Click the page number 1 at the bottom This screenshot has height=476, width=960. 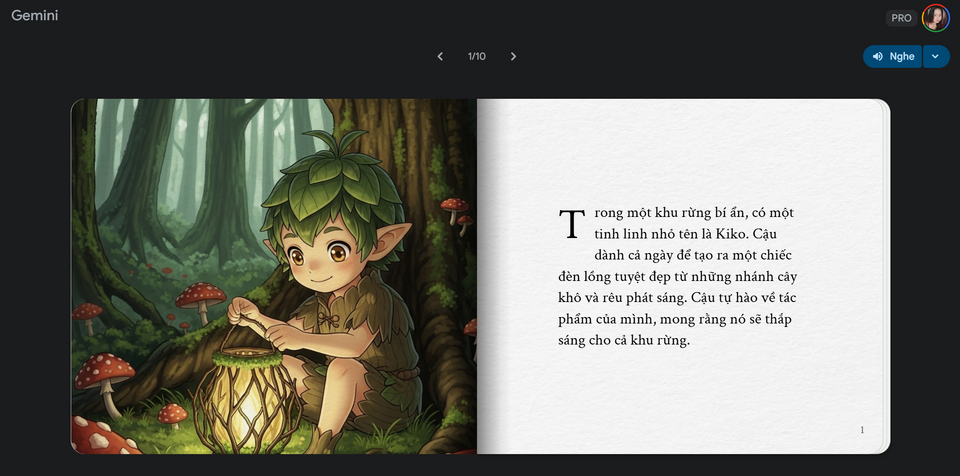point(862,430)
